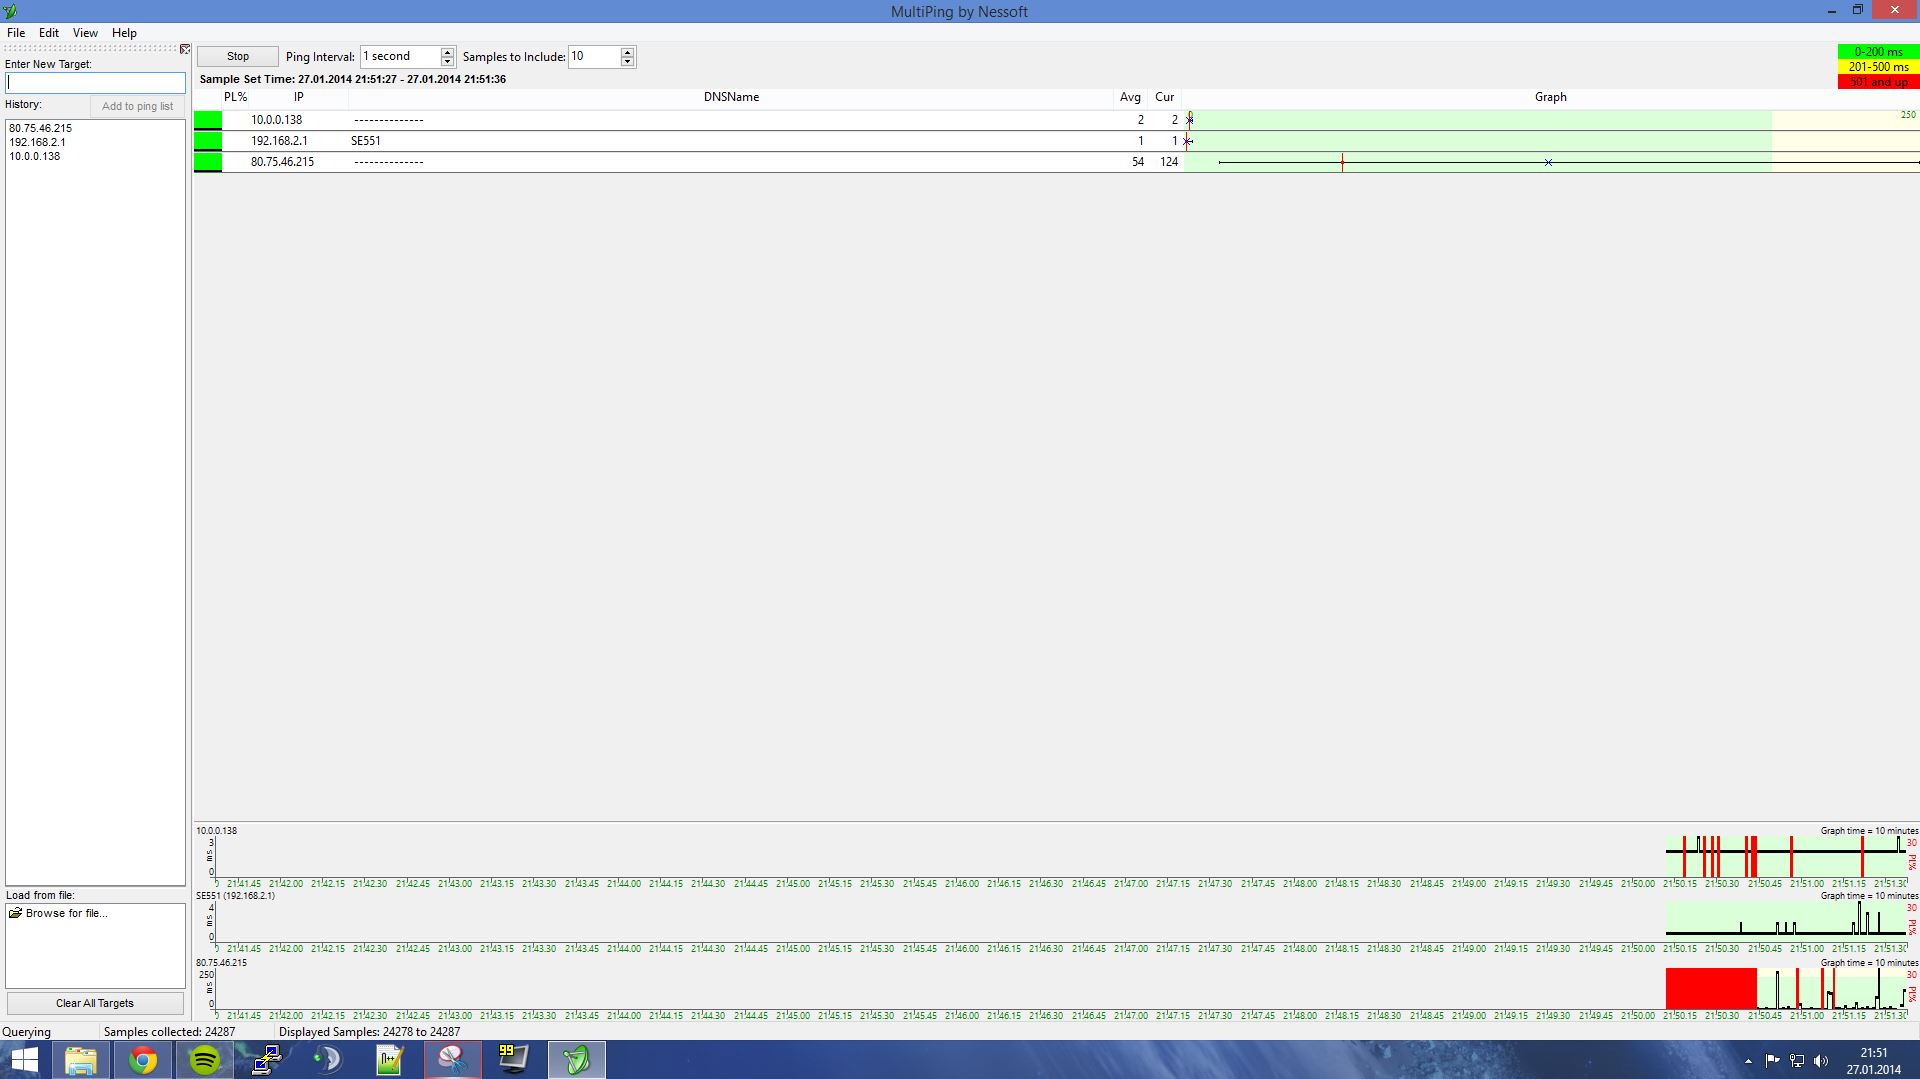Image resolution: width=1920 pixels, height=1079 pixels.
Task: Sort by the DNSName column header
Action: (x=731, y=97)
